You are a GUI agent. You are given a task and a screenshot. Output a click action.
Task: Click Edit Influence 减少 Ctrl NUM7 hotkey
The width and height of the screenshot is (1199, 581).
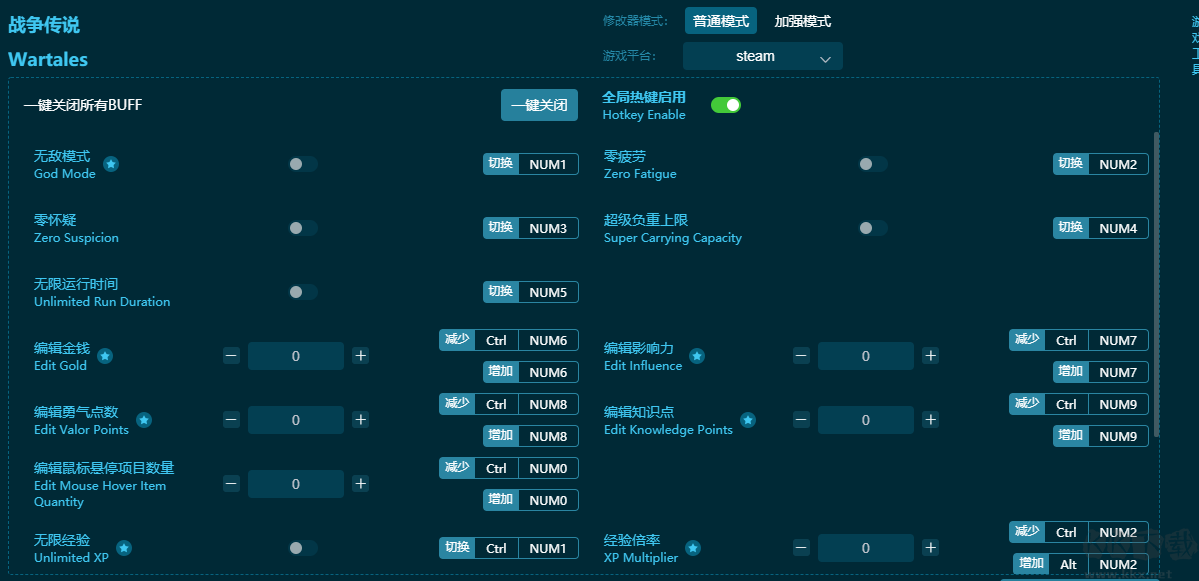click(1079, 340)
